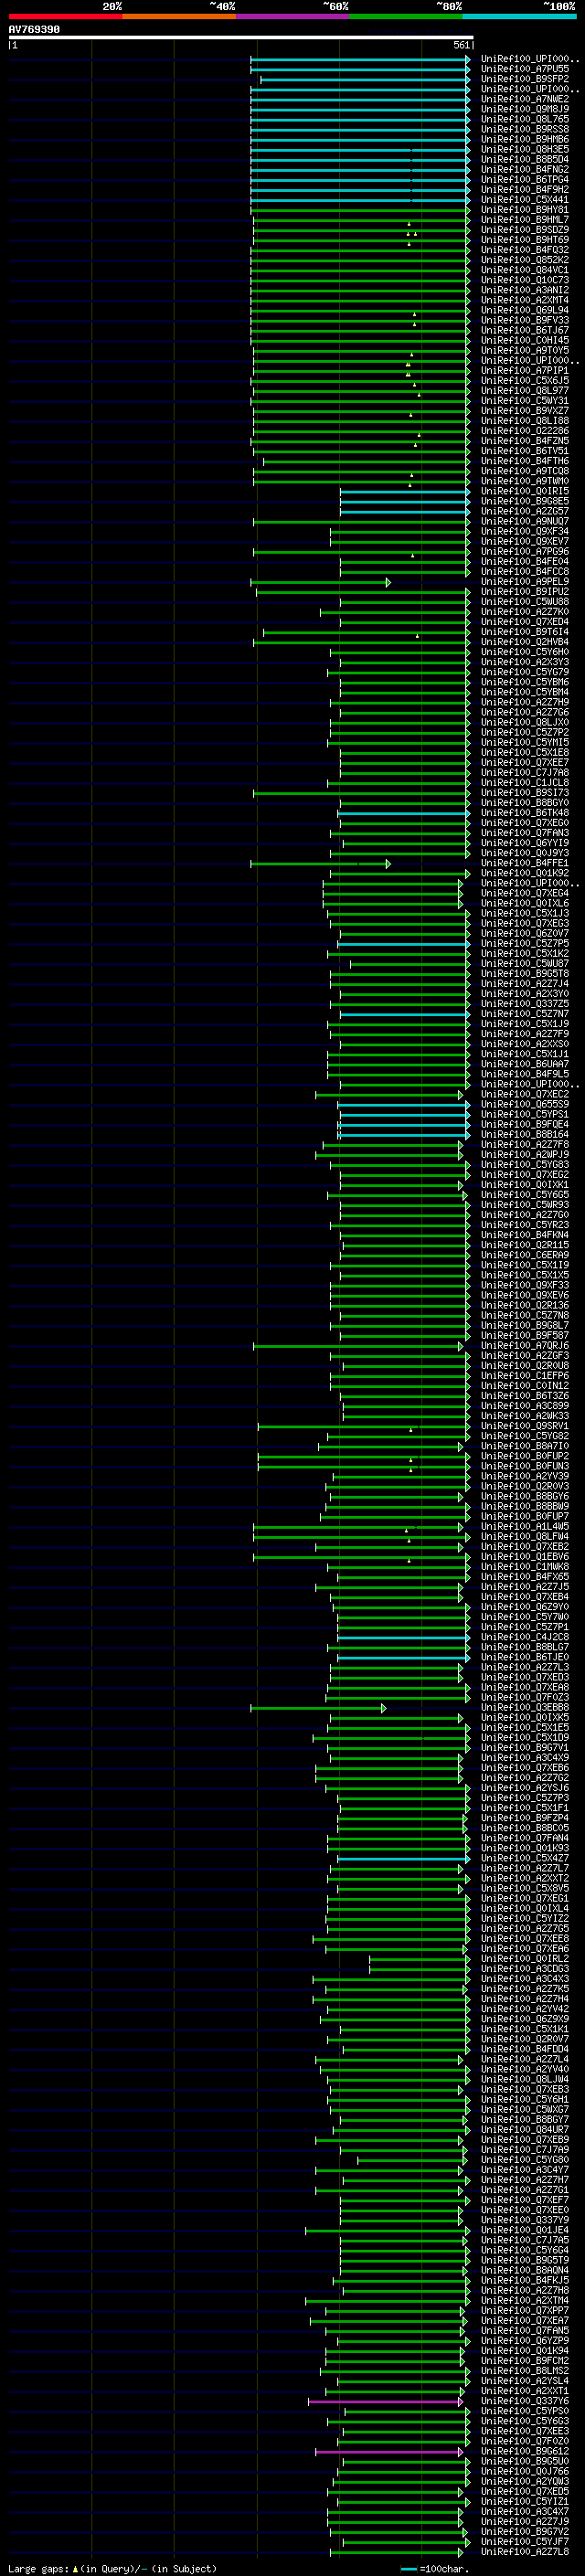
Task: Select label UniRef100_Q69L94
Action: click(x=525, y=310)
